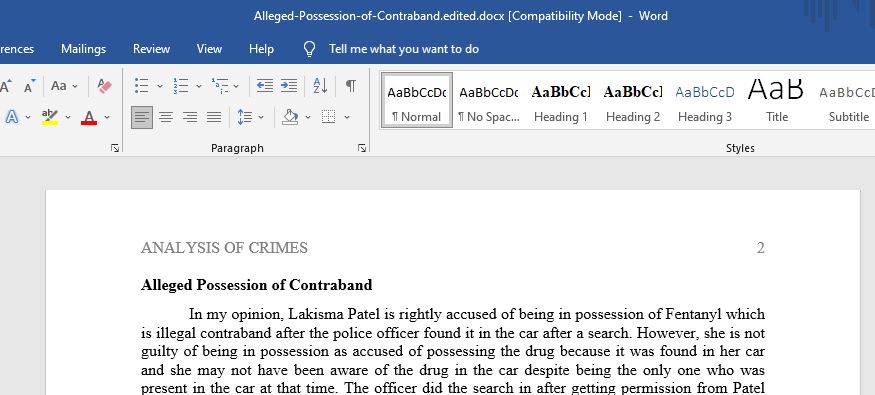Open the Highlight Color dropdown arrow

68,117
